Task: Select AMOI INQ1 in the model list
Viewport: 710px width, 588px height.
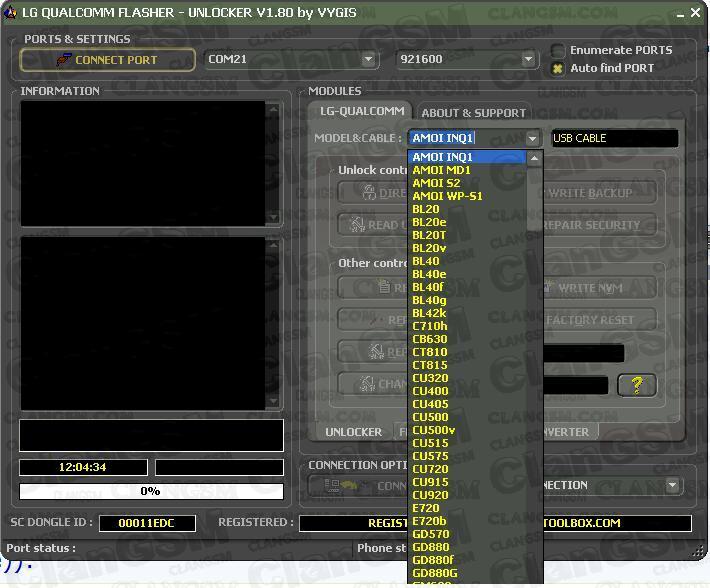Action: click(467, 157)
